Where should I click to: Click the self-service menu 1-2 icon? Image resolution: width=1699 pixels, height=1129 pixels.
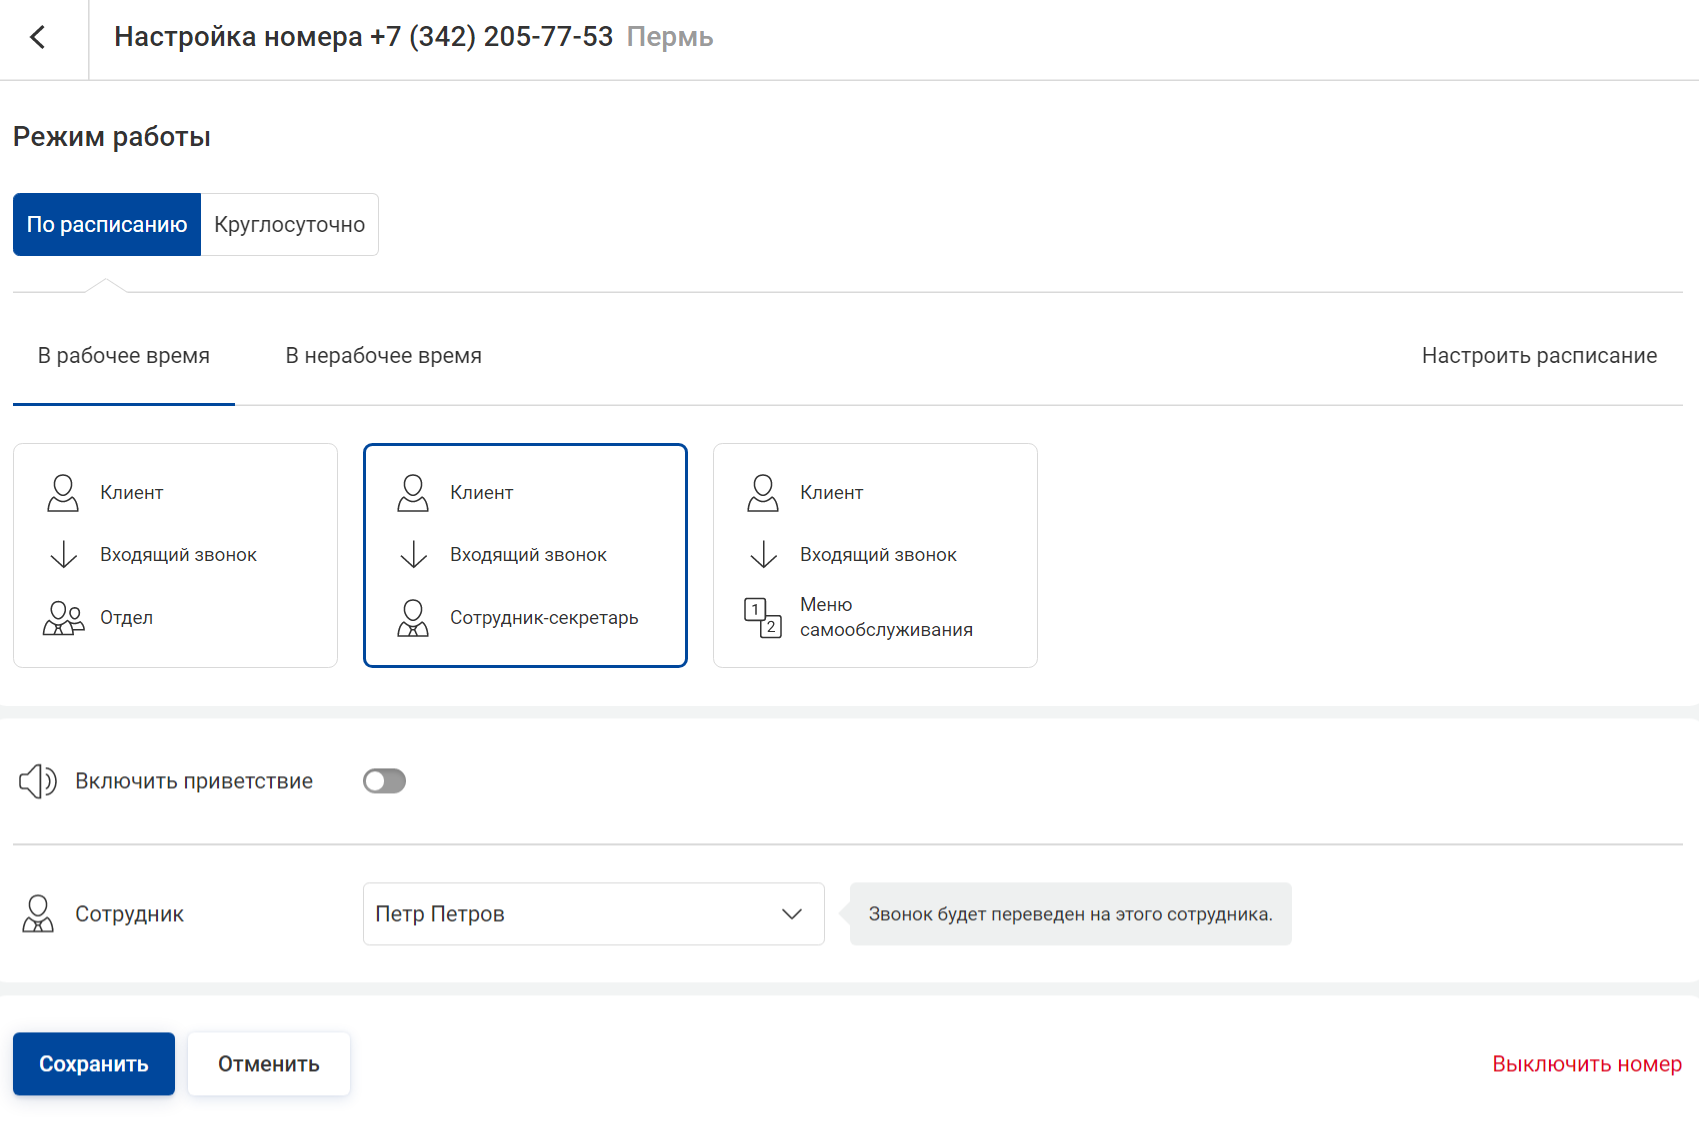tap(763, 618)
